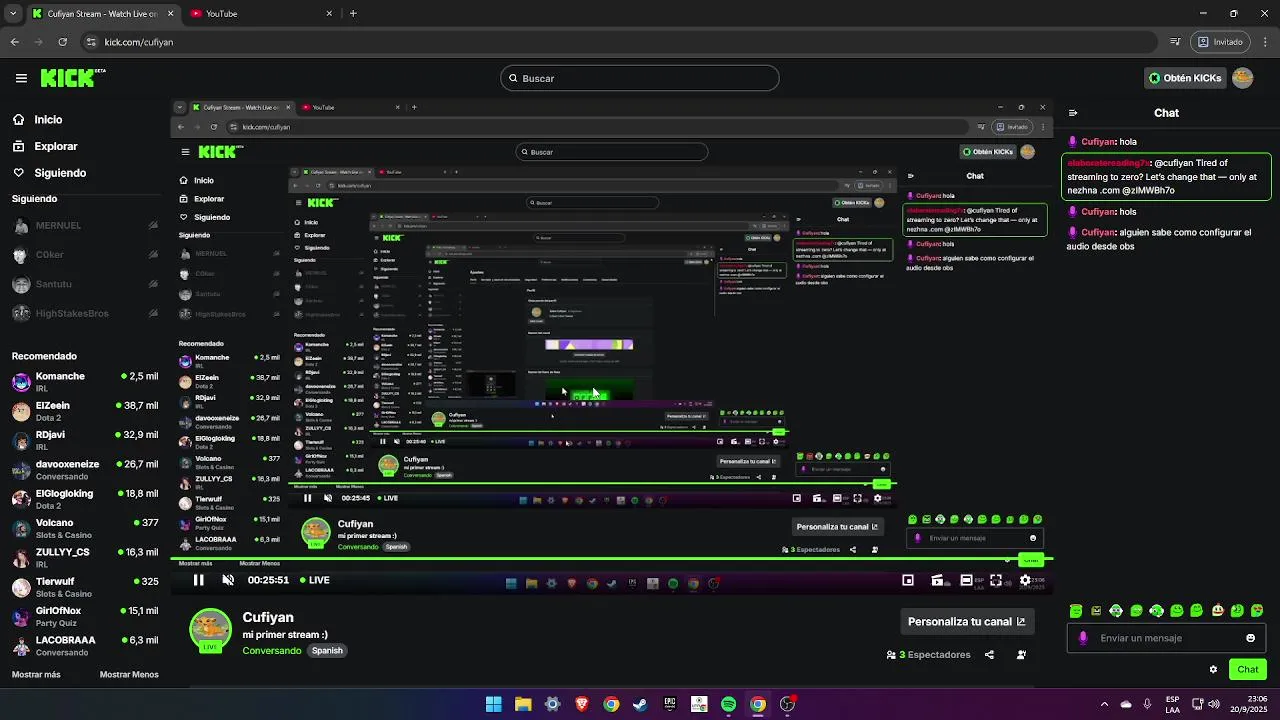This screenshot has height=720, width=1280.
Task: Insert the first green emote in quick emote row
Action: [1076, 611]
